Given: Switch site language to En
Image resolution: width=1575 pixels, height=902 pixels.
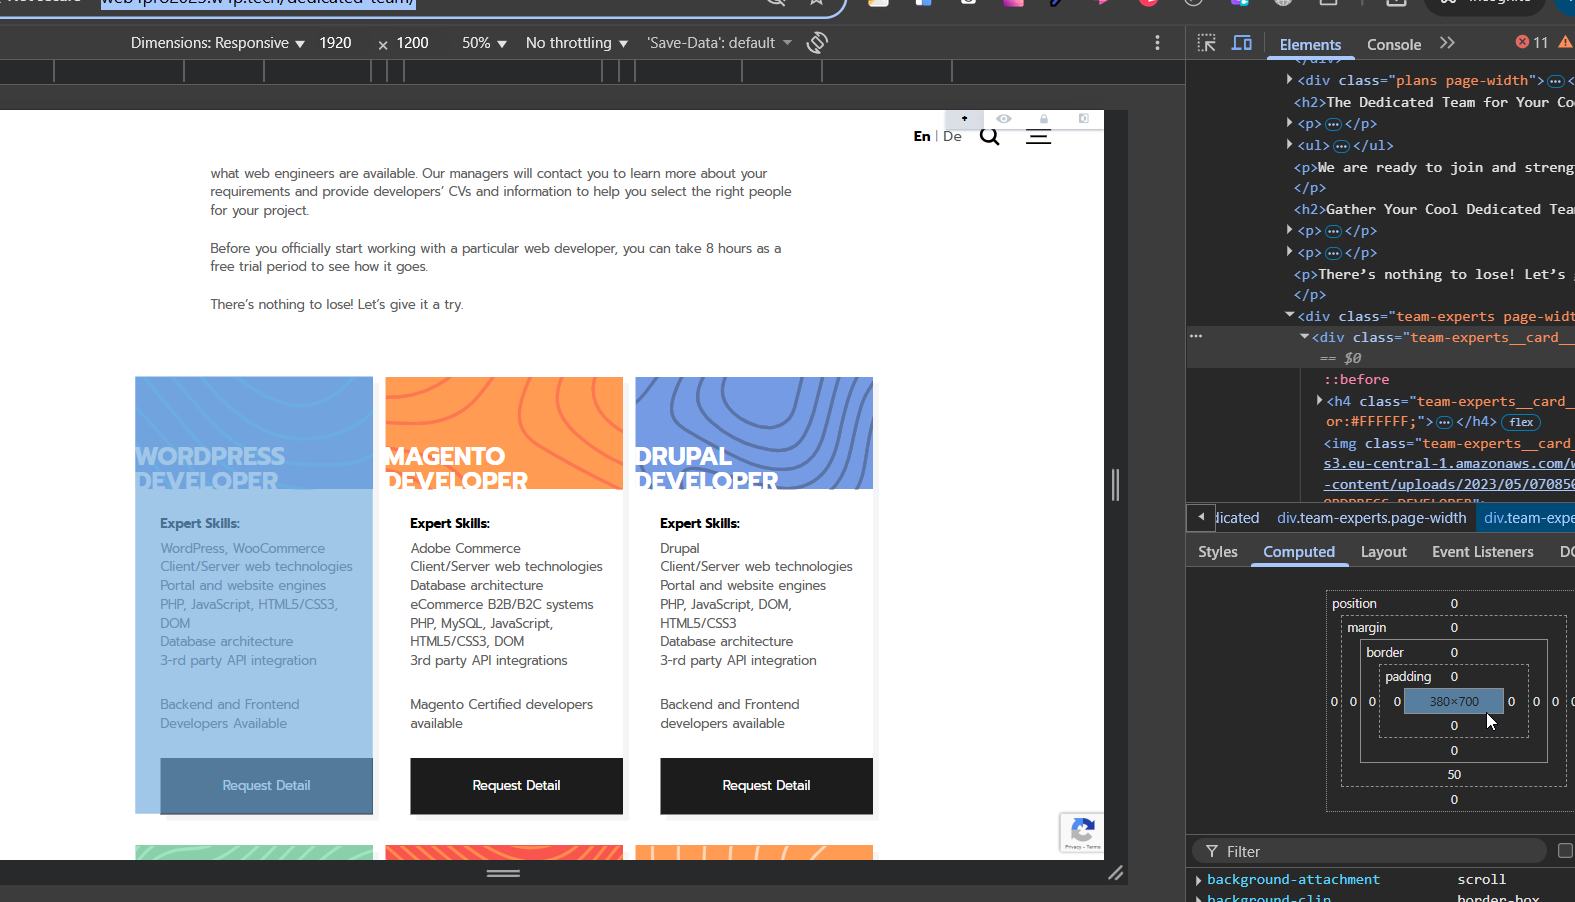Looking at the screenshot, I should point(922,136).
